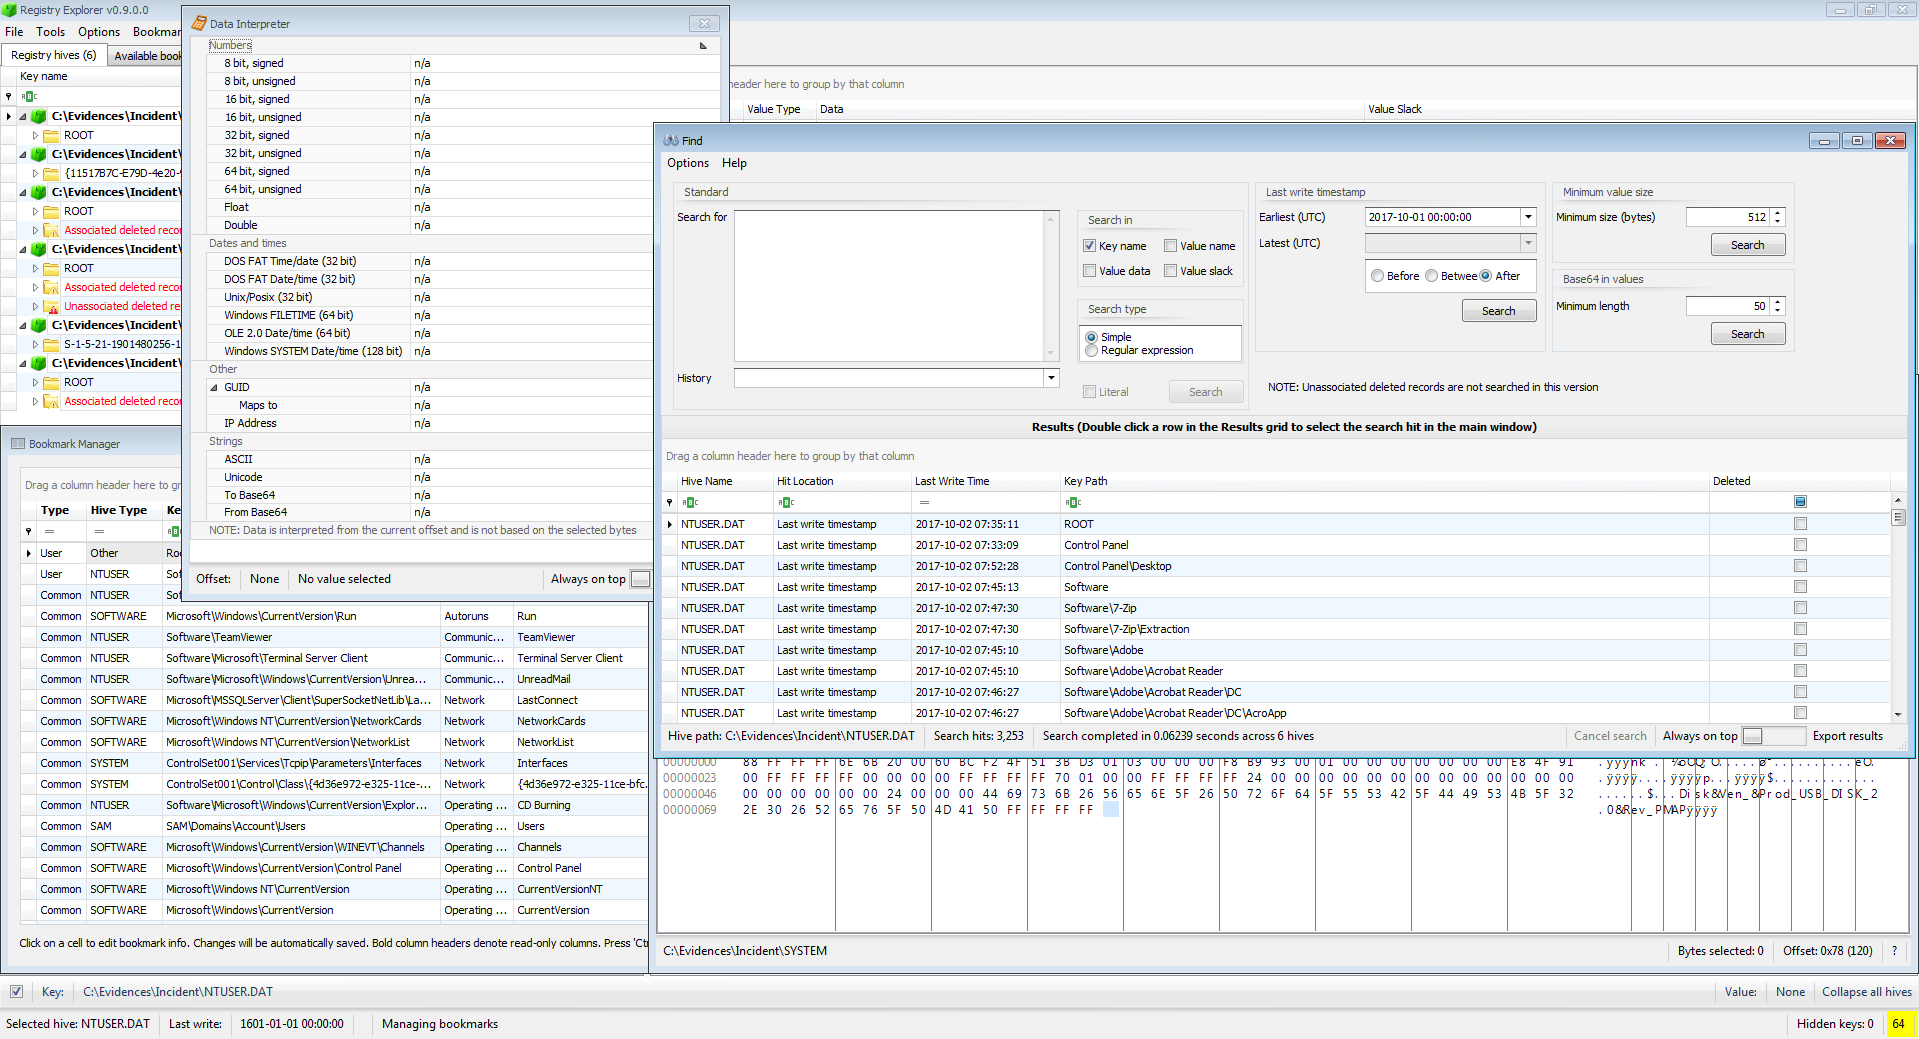
Task: Click the S-1-5-21-1901480256 folder icon
Action: click(x=51, y=344)
